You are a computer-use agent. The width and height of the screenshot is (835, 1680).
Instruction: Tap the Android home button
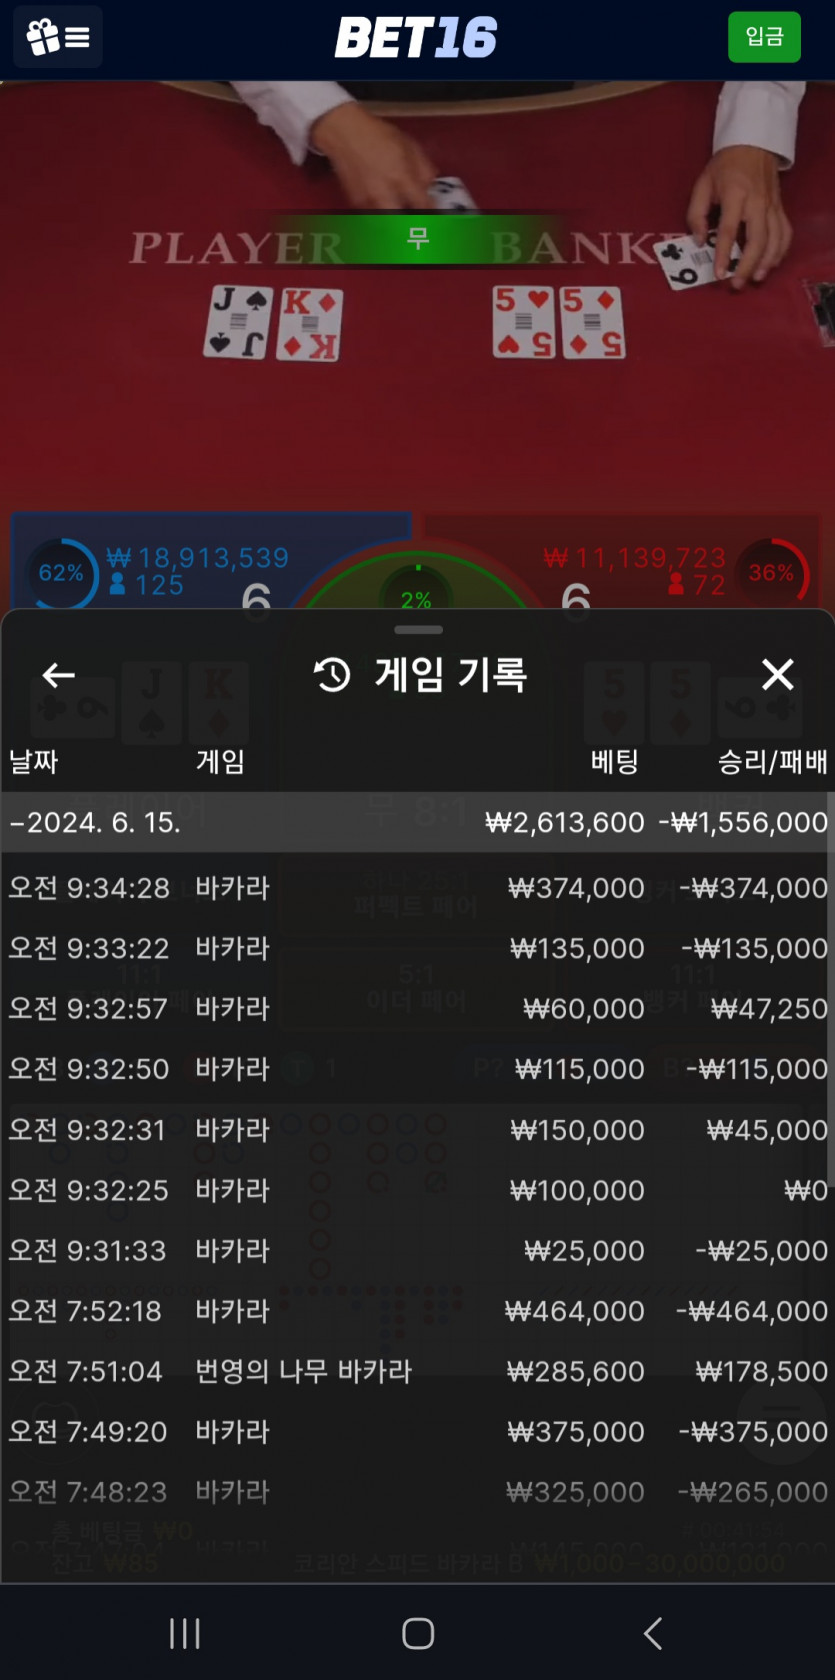pyautogui.click(x=418, y=1634)
